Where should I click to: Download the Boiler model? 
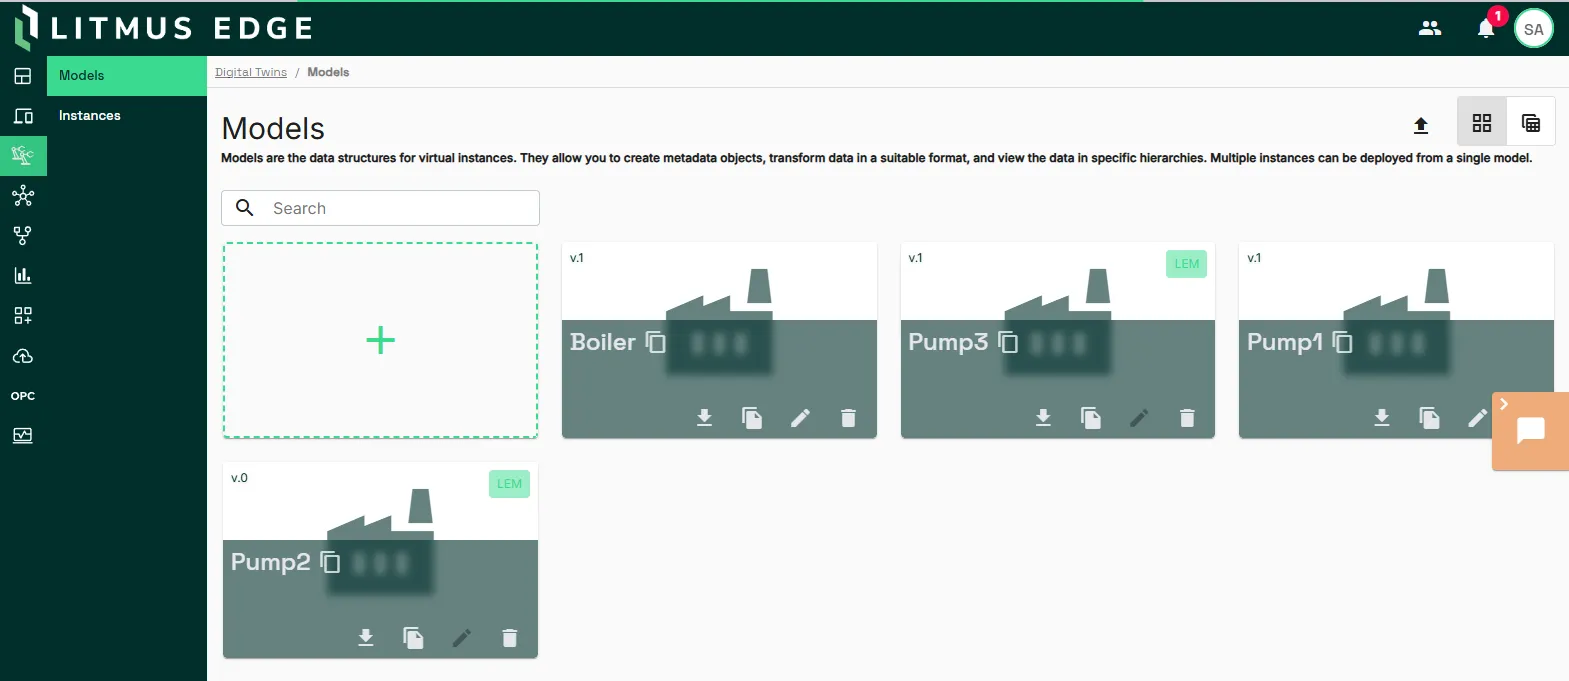705,418
